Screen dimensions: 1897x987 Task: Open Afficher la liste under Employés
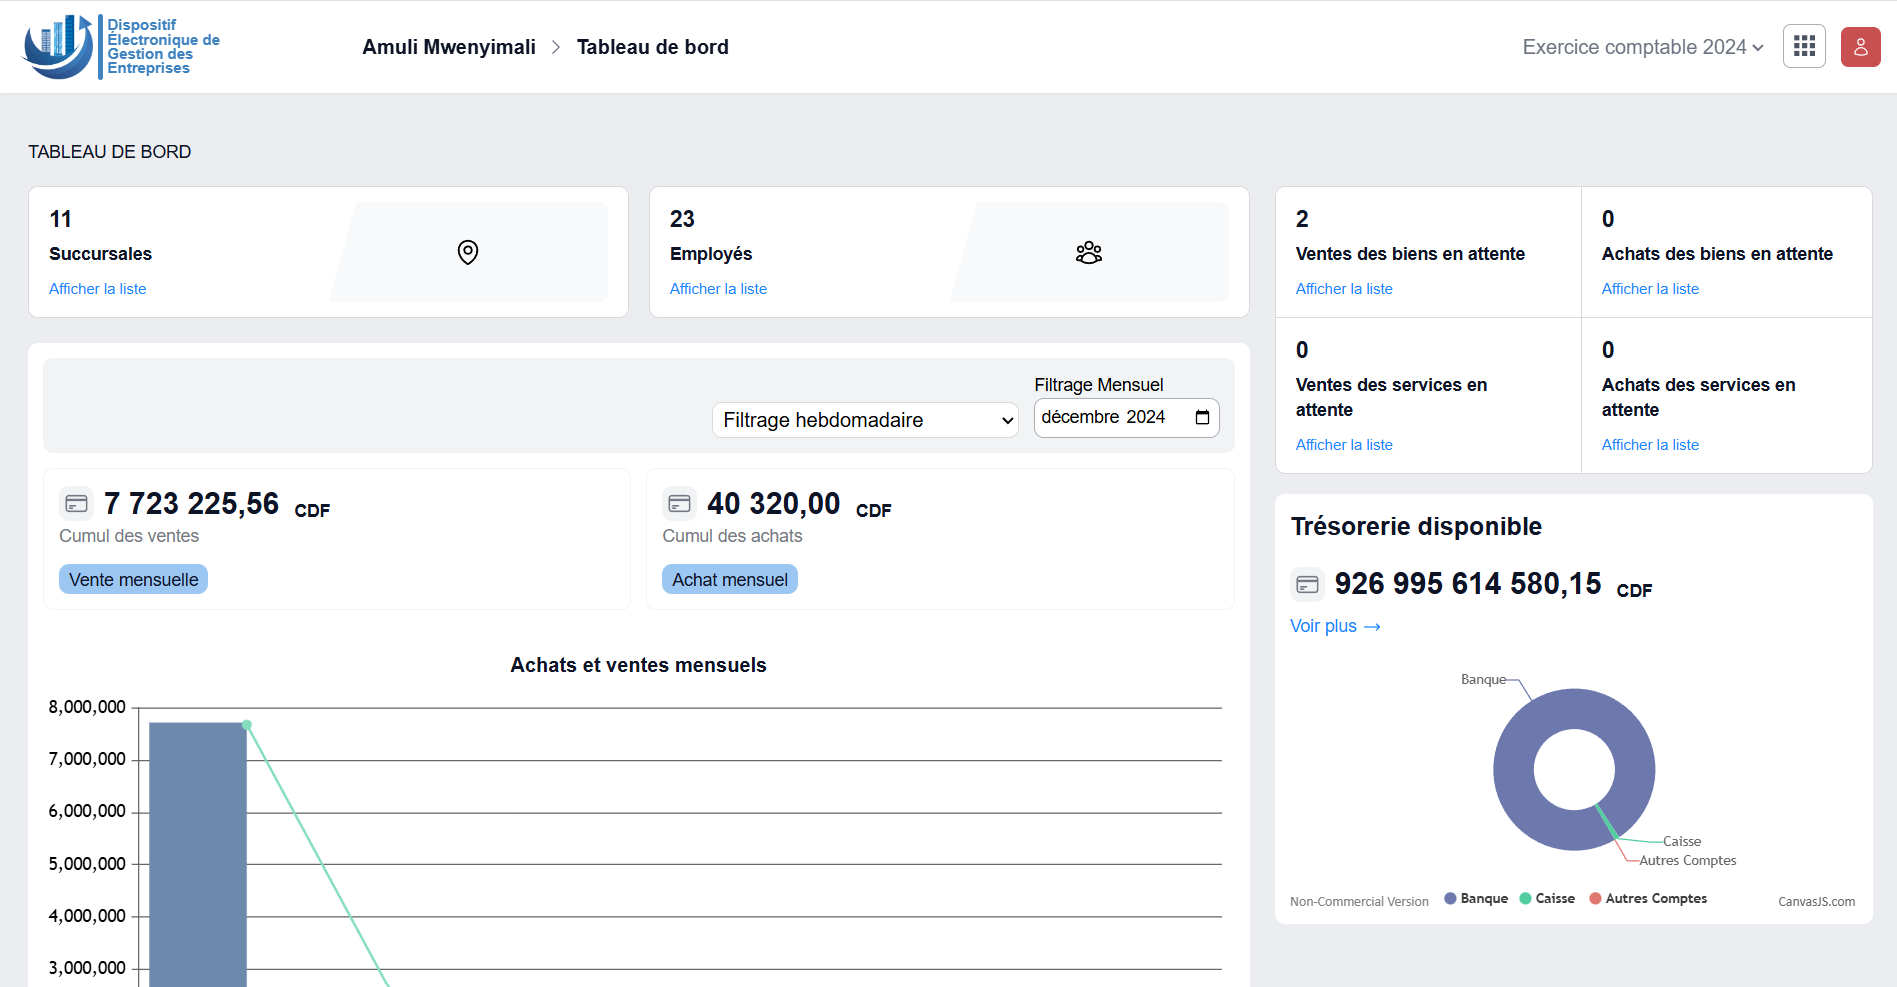pos(718,288)
